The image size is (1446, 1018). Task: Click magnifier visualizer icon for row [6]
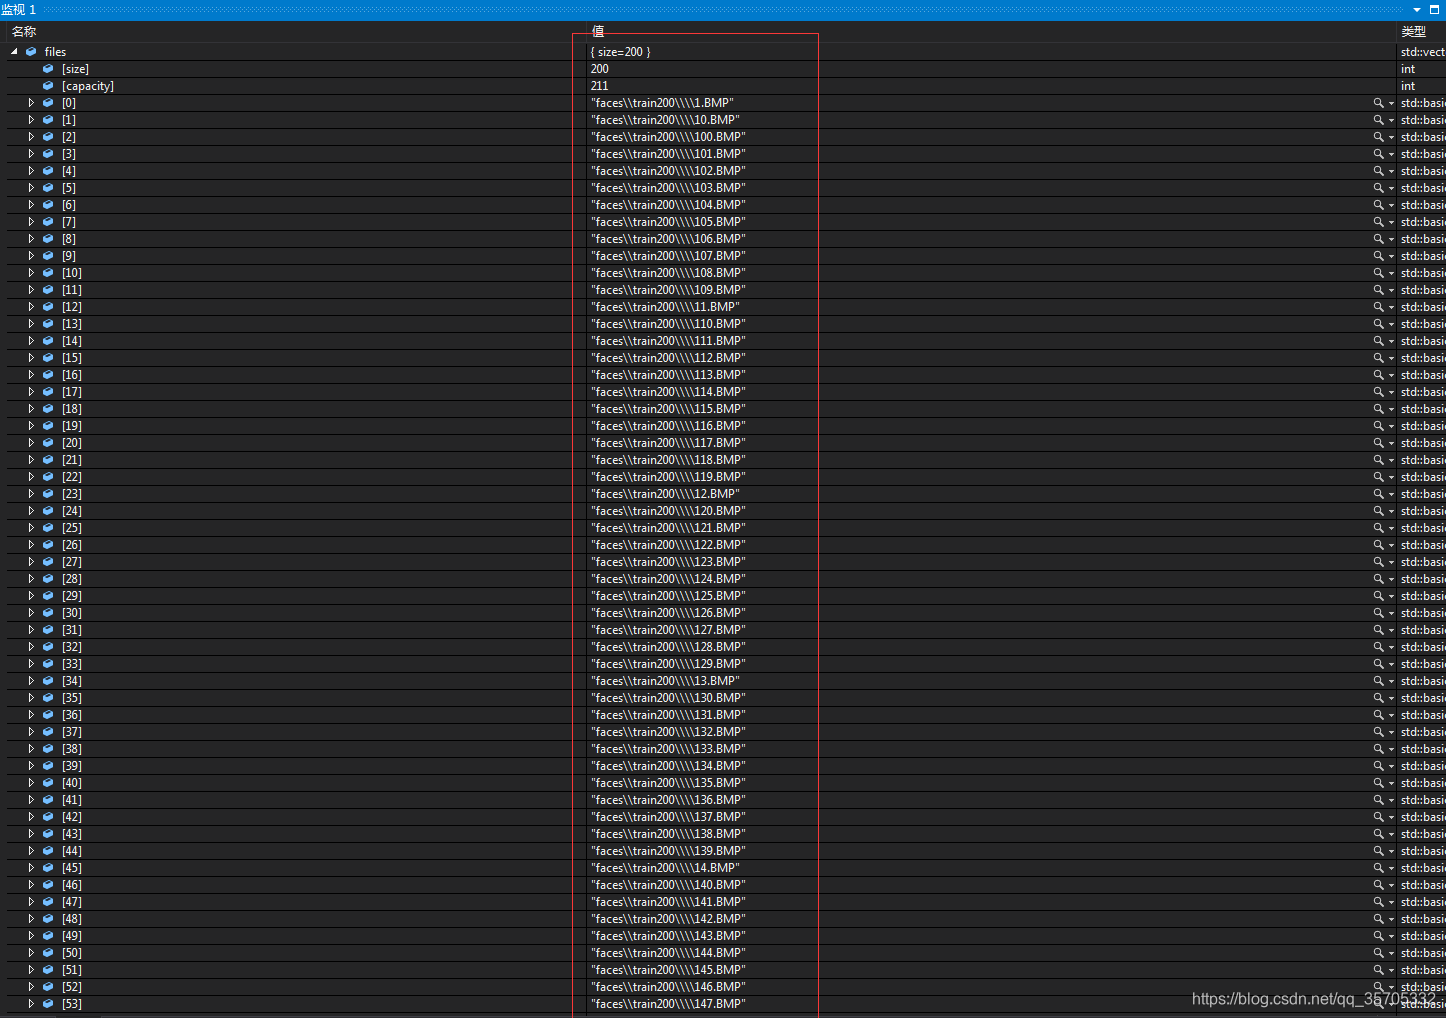(x=1379, y=205)
